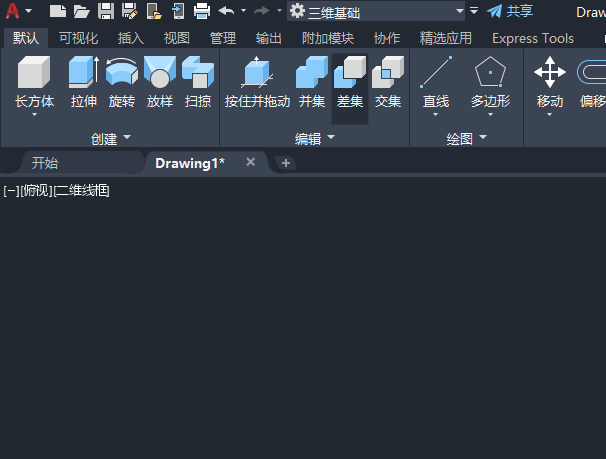
Task: Open Customize Quick Access Toolbar dropdown
Action: point(474,10)
